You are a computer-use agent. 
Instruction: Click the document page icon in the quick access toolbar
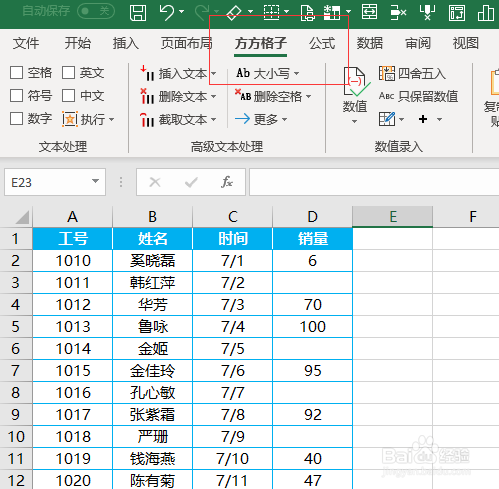[307, 13]
